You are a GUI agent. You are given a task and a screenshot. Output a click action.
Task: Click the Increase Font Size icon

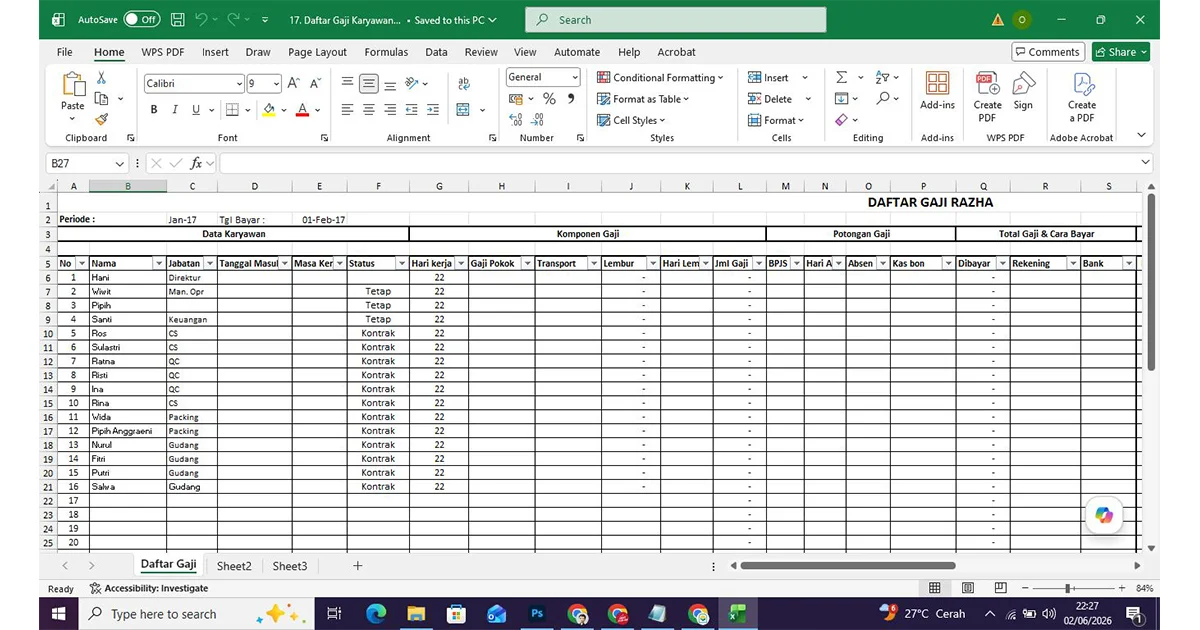click(x=293, y=84)
